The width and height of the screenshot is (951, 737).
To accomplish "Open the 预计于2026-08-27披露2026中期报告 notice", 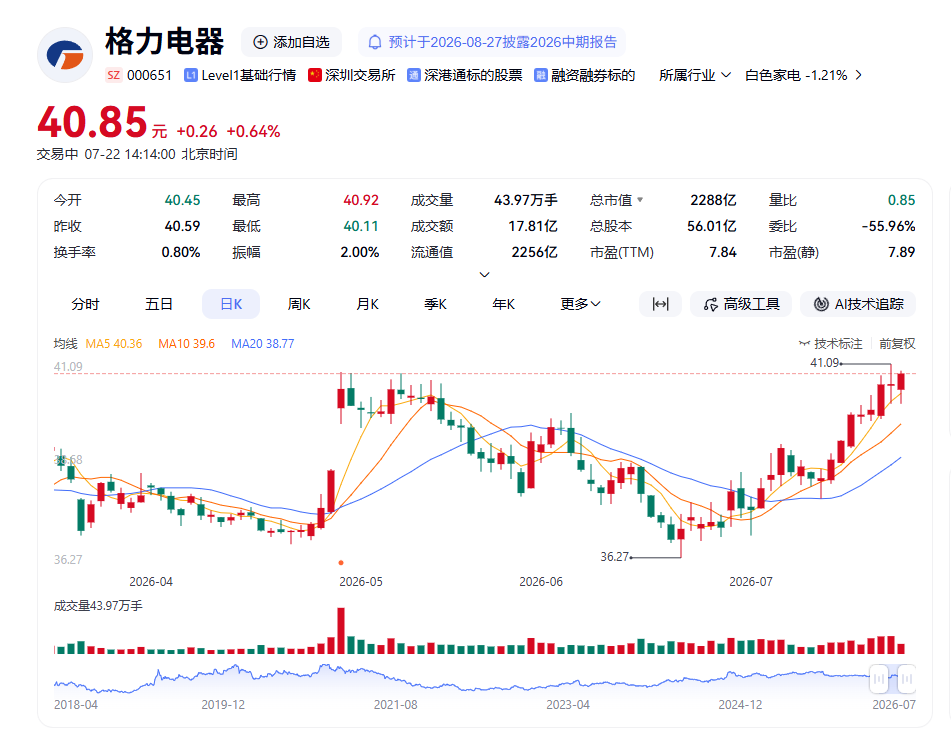I will point(492,42).
